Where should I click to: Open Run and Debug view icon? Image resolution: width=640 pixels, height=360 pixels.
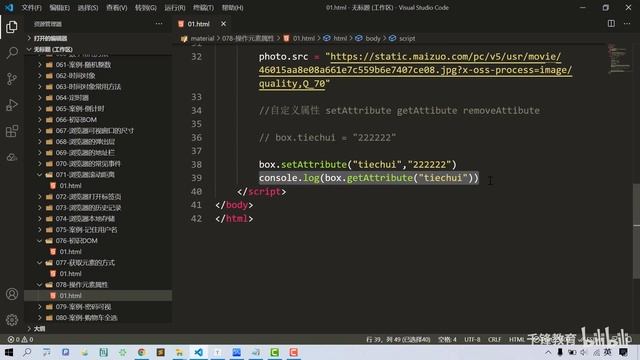[12, 105]
